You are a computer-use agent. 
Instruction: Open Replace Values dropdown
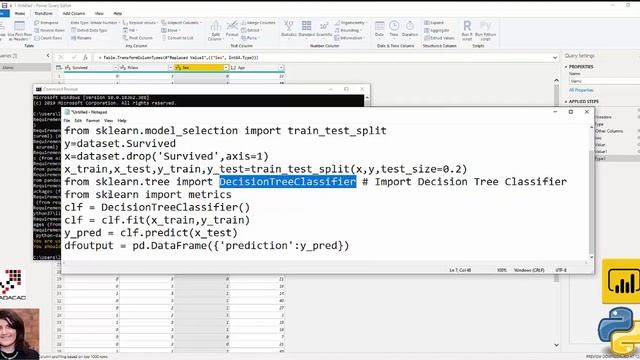pyautogui.click(x=140, y=23)
